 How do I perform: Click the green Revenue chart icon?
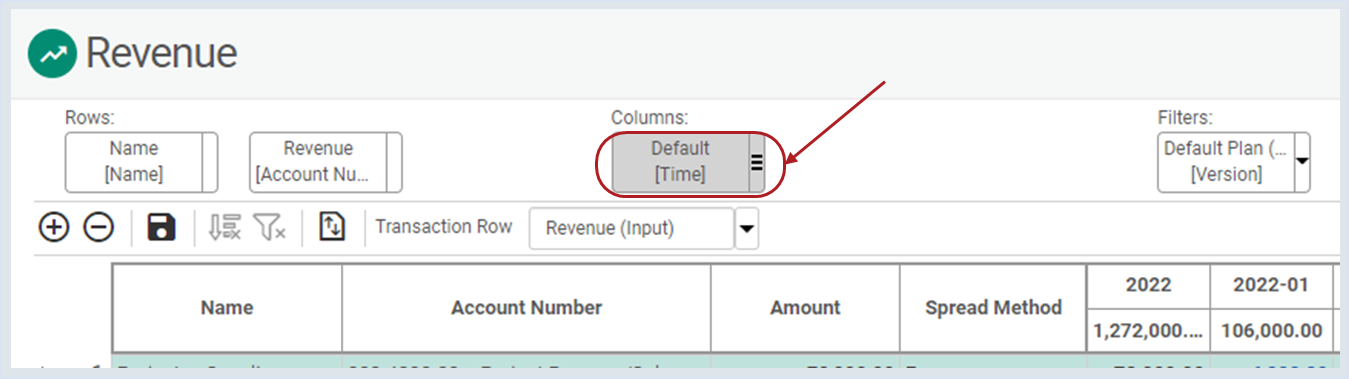[53, 54]
